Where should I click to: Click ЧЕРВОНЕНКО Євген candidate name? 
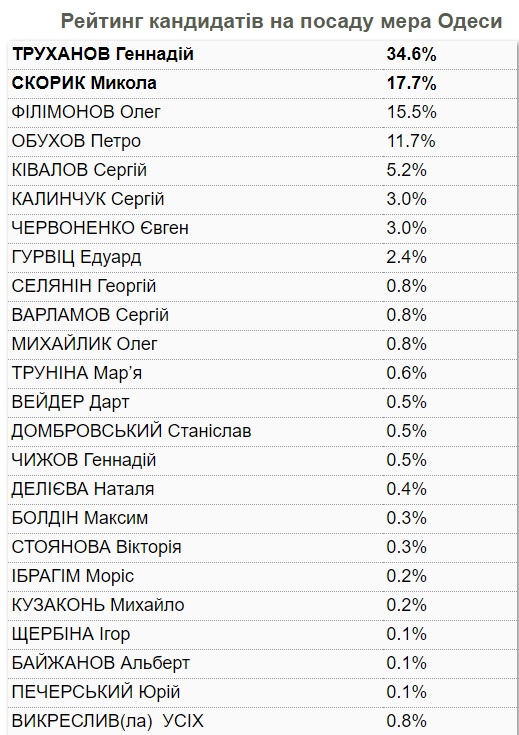100,228
